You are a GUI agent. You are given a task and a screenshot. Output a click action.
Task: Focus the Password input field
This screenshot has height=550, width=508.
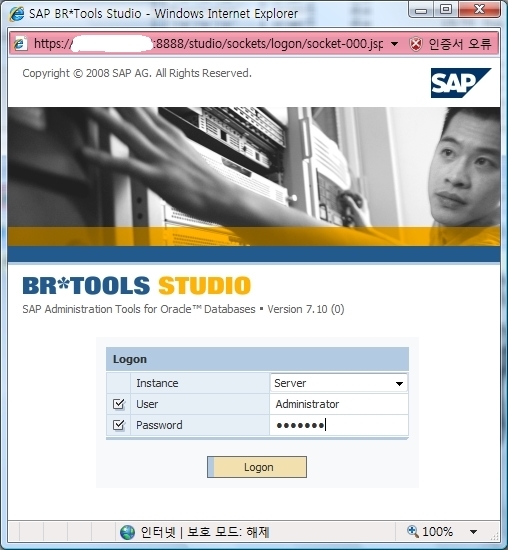click(x=339, y=425)
